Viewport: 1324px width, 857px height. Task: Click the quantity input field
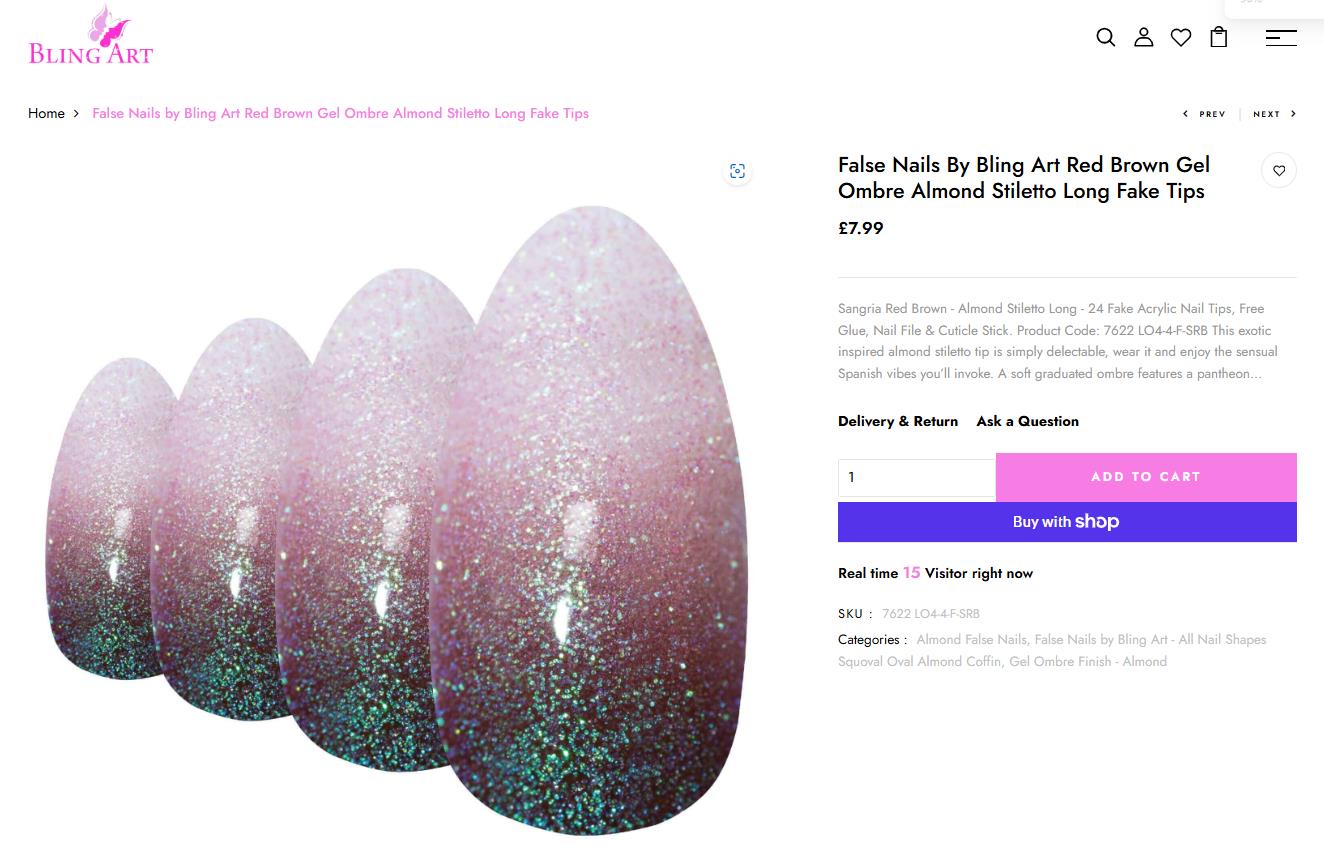[x=917, y=477]
